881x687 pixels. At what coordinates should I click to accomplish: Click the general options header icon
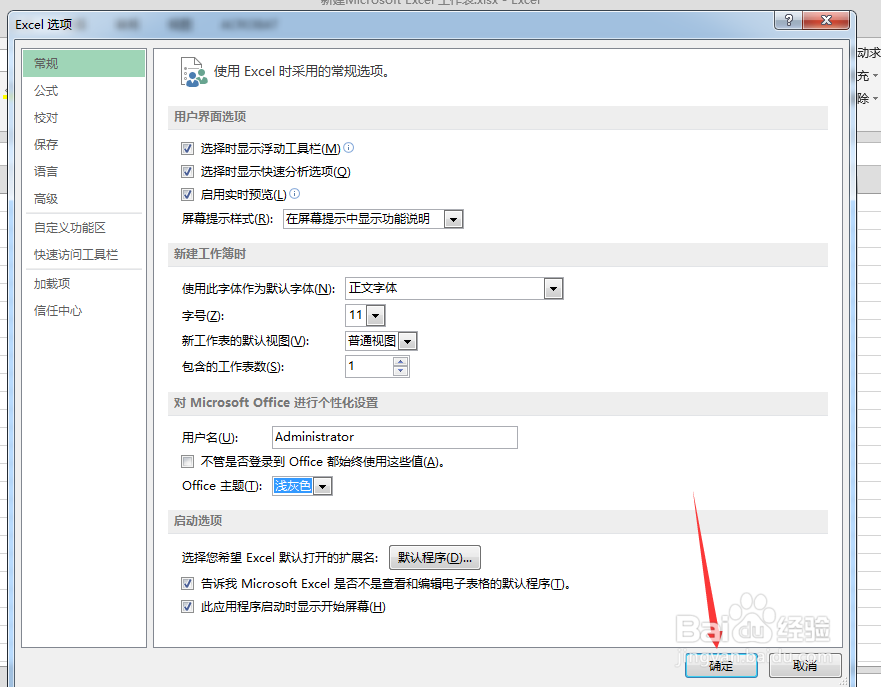click(x=194, y=72)
